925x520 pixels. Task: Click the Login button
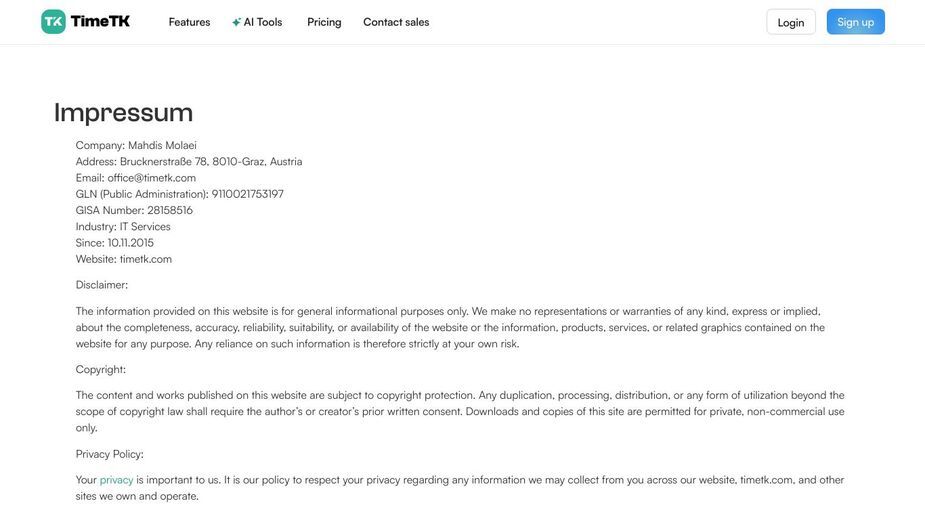click(790, 22)
